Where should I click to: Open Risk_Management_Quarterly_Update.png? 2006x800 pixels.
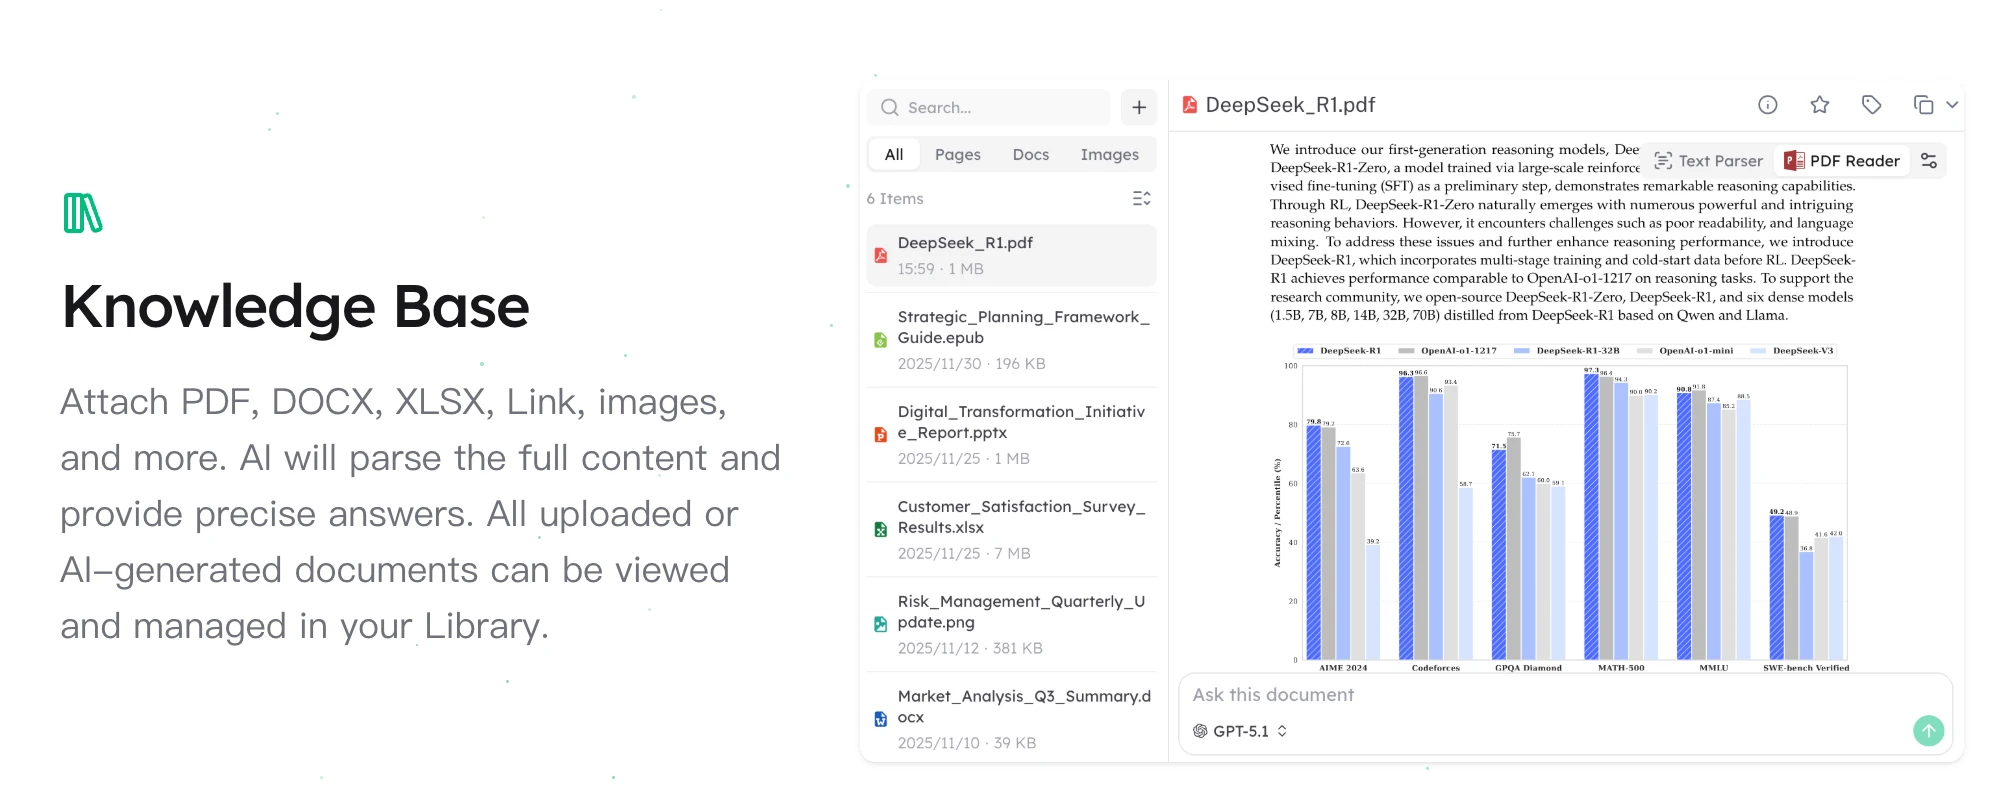coord(1012,625)
